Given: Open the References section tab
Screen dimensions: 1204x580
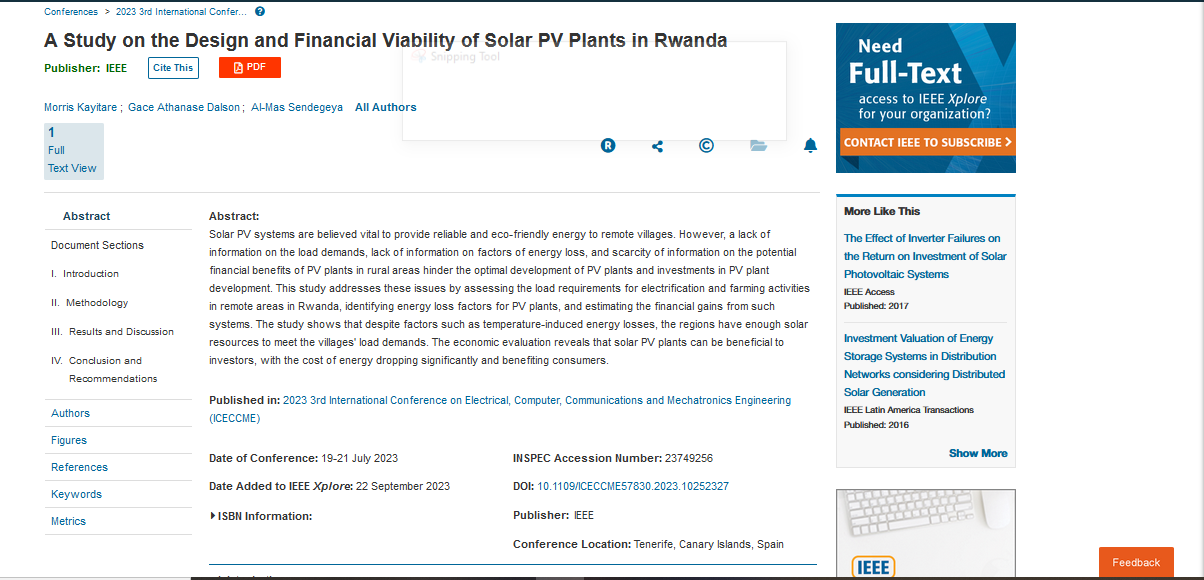Looking at the screenshot, I should (x=79, y=467).
